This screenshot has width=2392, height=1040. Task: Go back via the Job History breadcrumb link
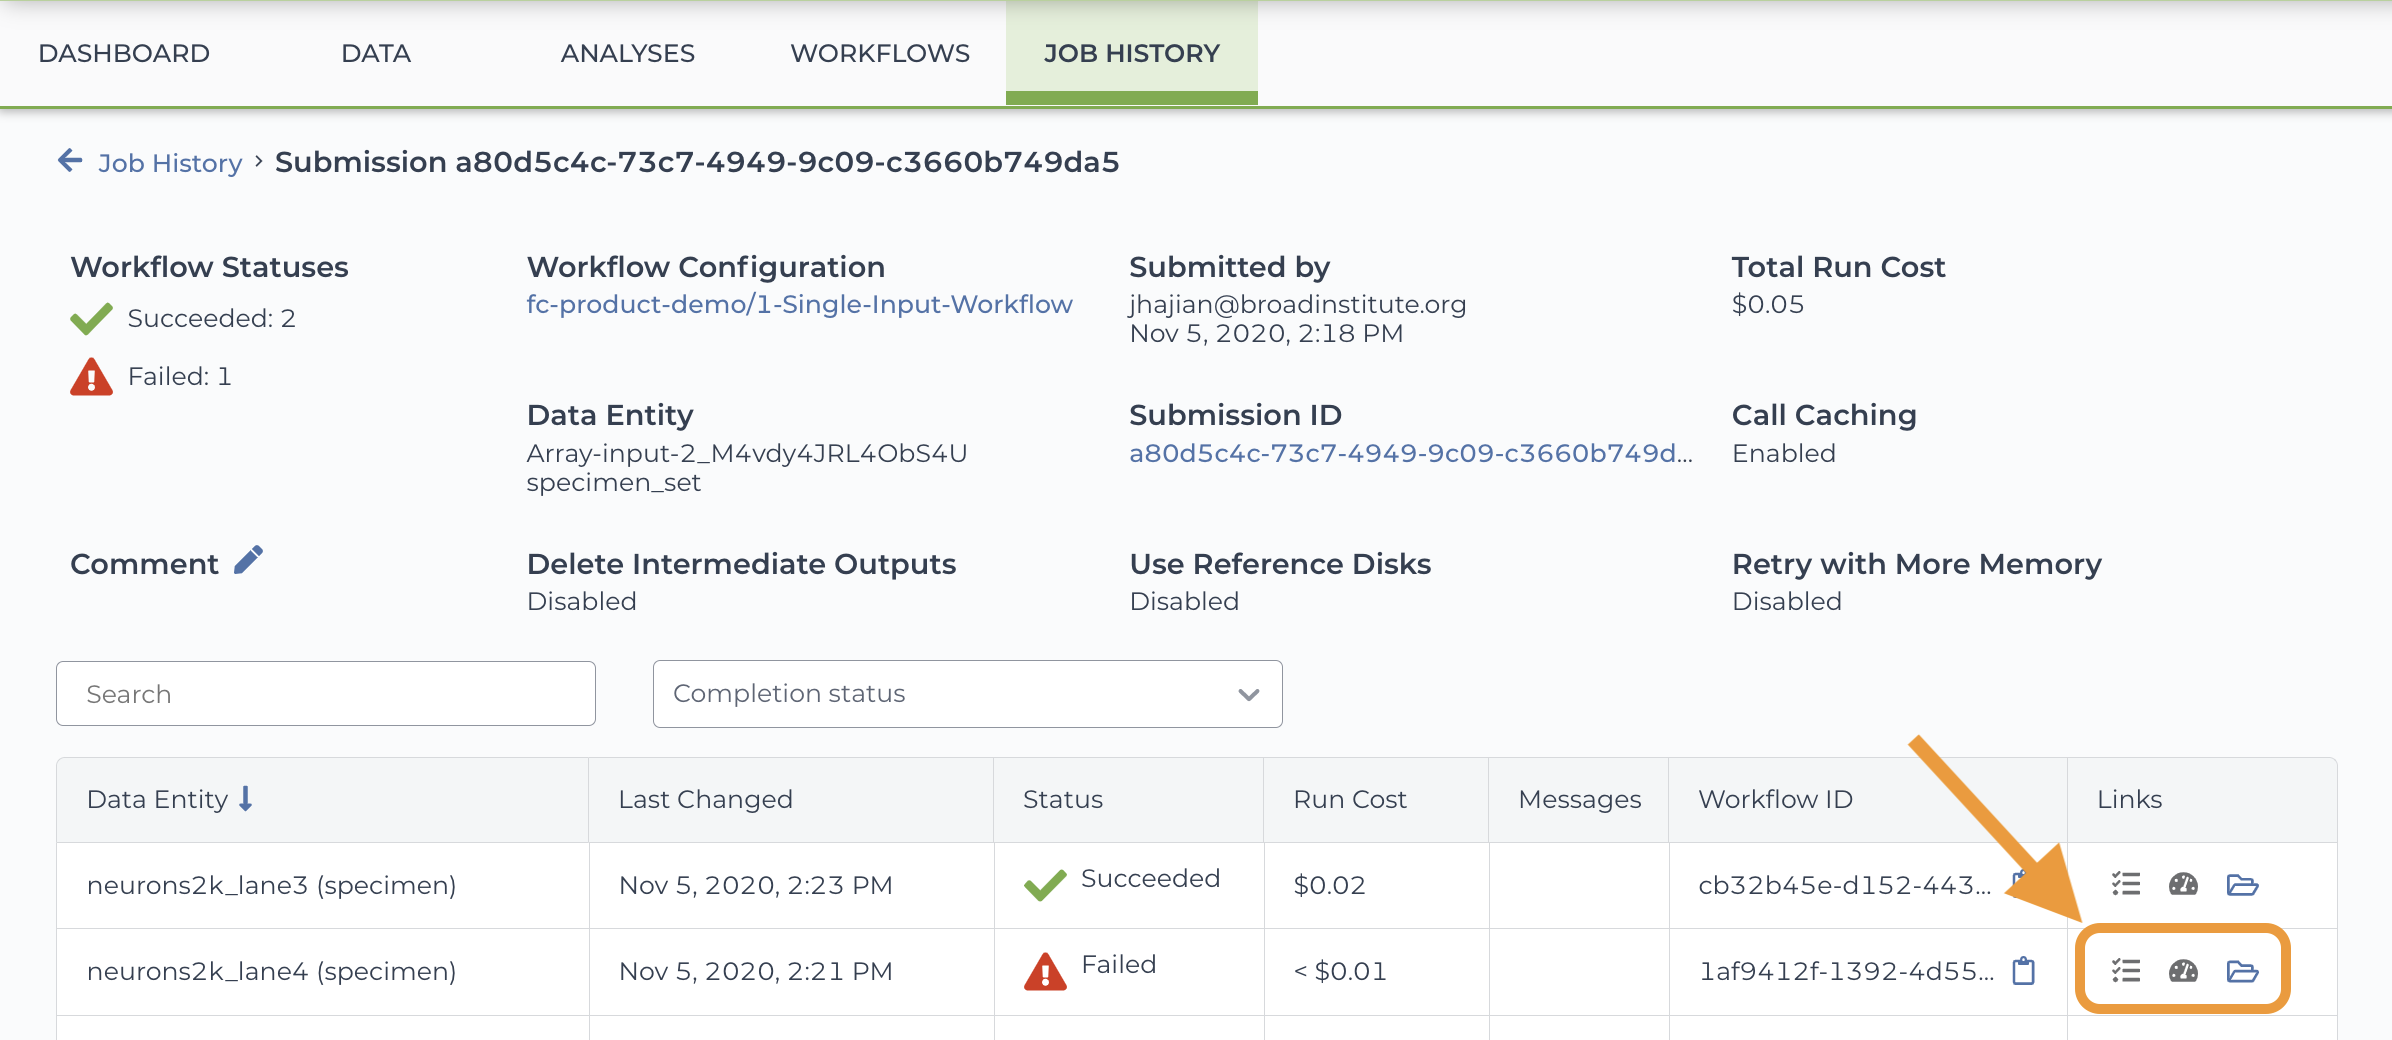170,162
